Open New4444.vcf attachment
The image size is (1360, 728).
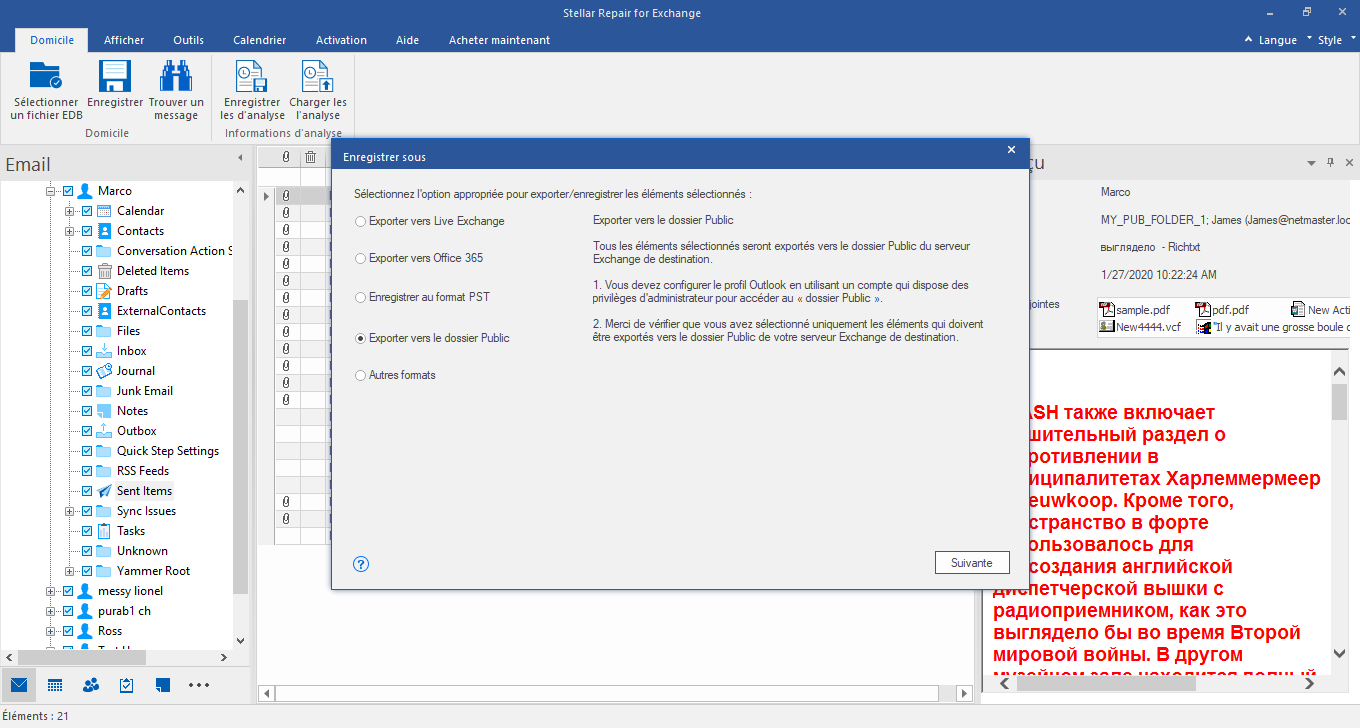[1142, 326]
